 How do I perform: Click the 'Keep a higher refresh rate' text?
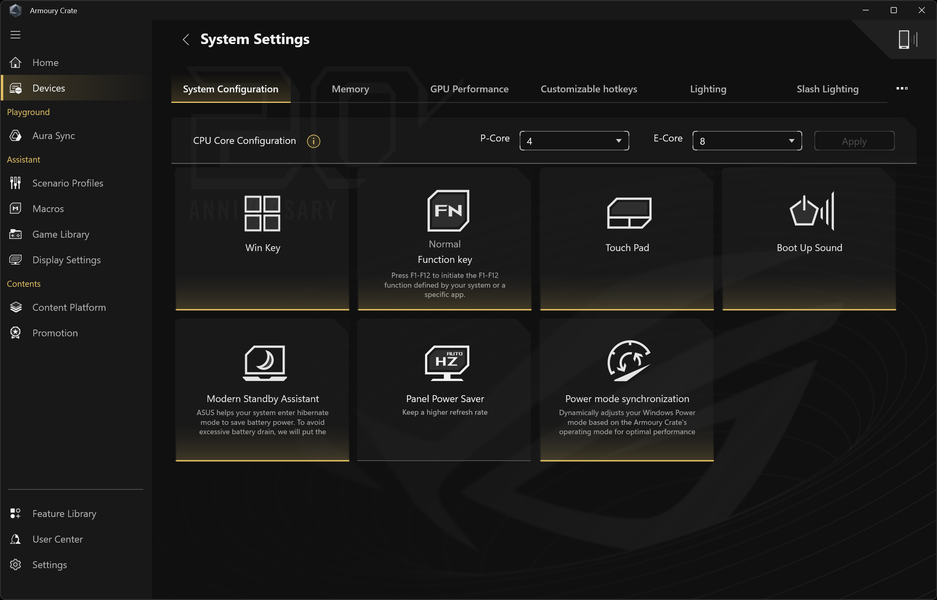pyautogui.click(x=445, y=412)
